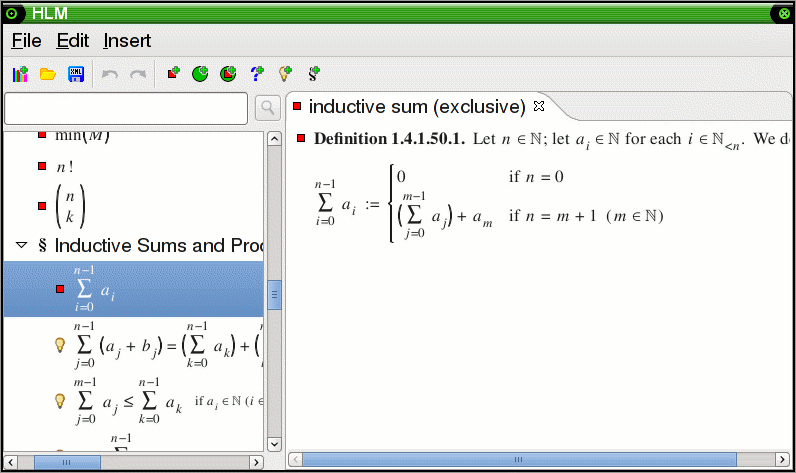Select the n factorial tree item

pos(68,166)
